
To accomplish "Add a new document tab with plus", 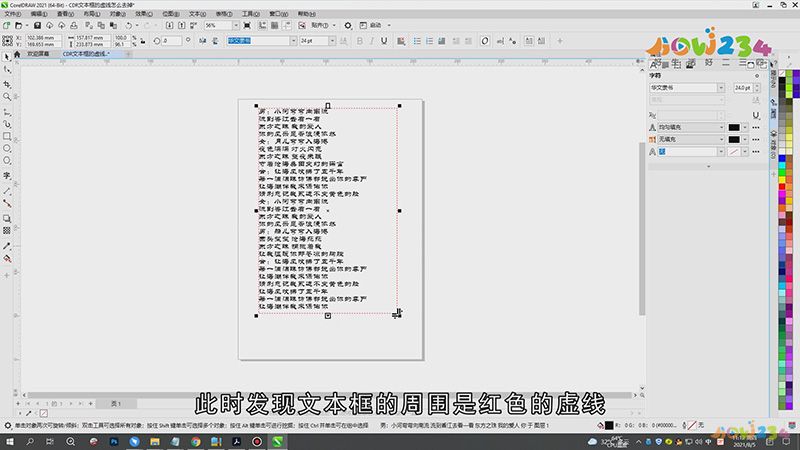I will 129,54.
